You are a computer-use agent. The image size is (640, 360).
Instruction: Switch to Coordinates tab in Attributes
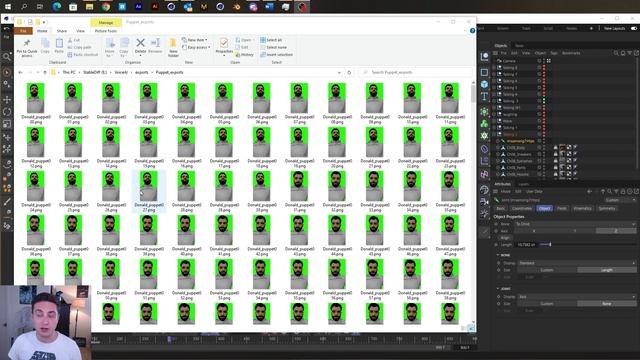(522, 209)
